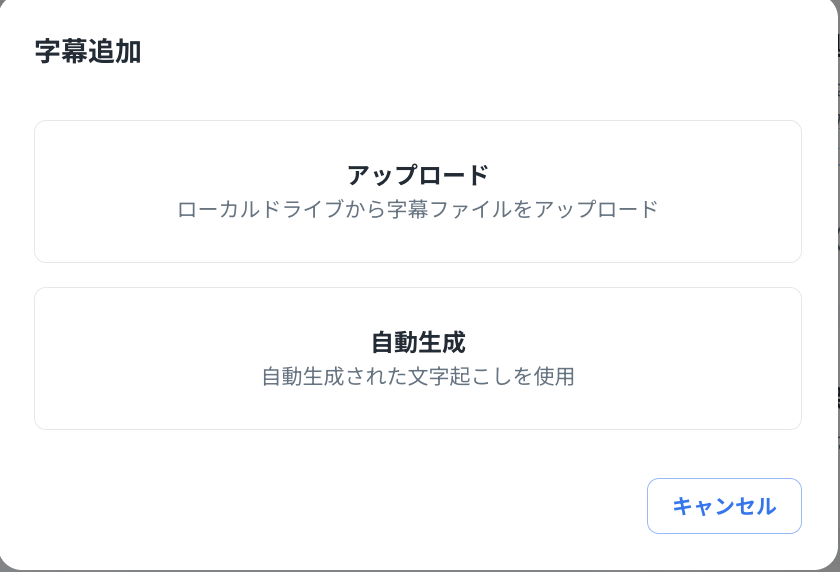Choose 自動生成 to add subtitles
Viewport: 840px width, 572px height.
point(418,358)
